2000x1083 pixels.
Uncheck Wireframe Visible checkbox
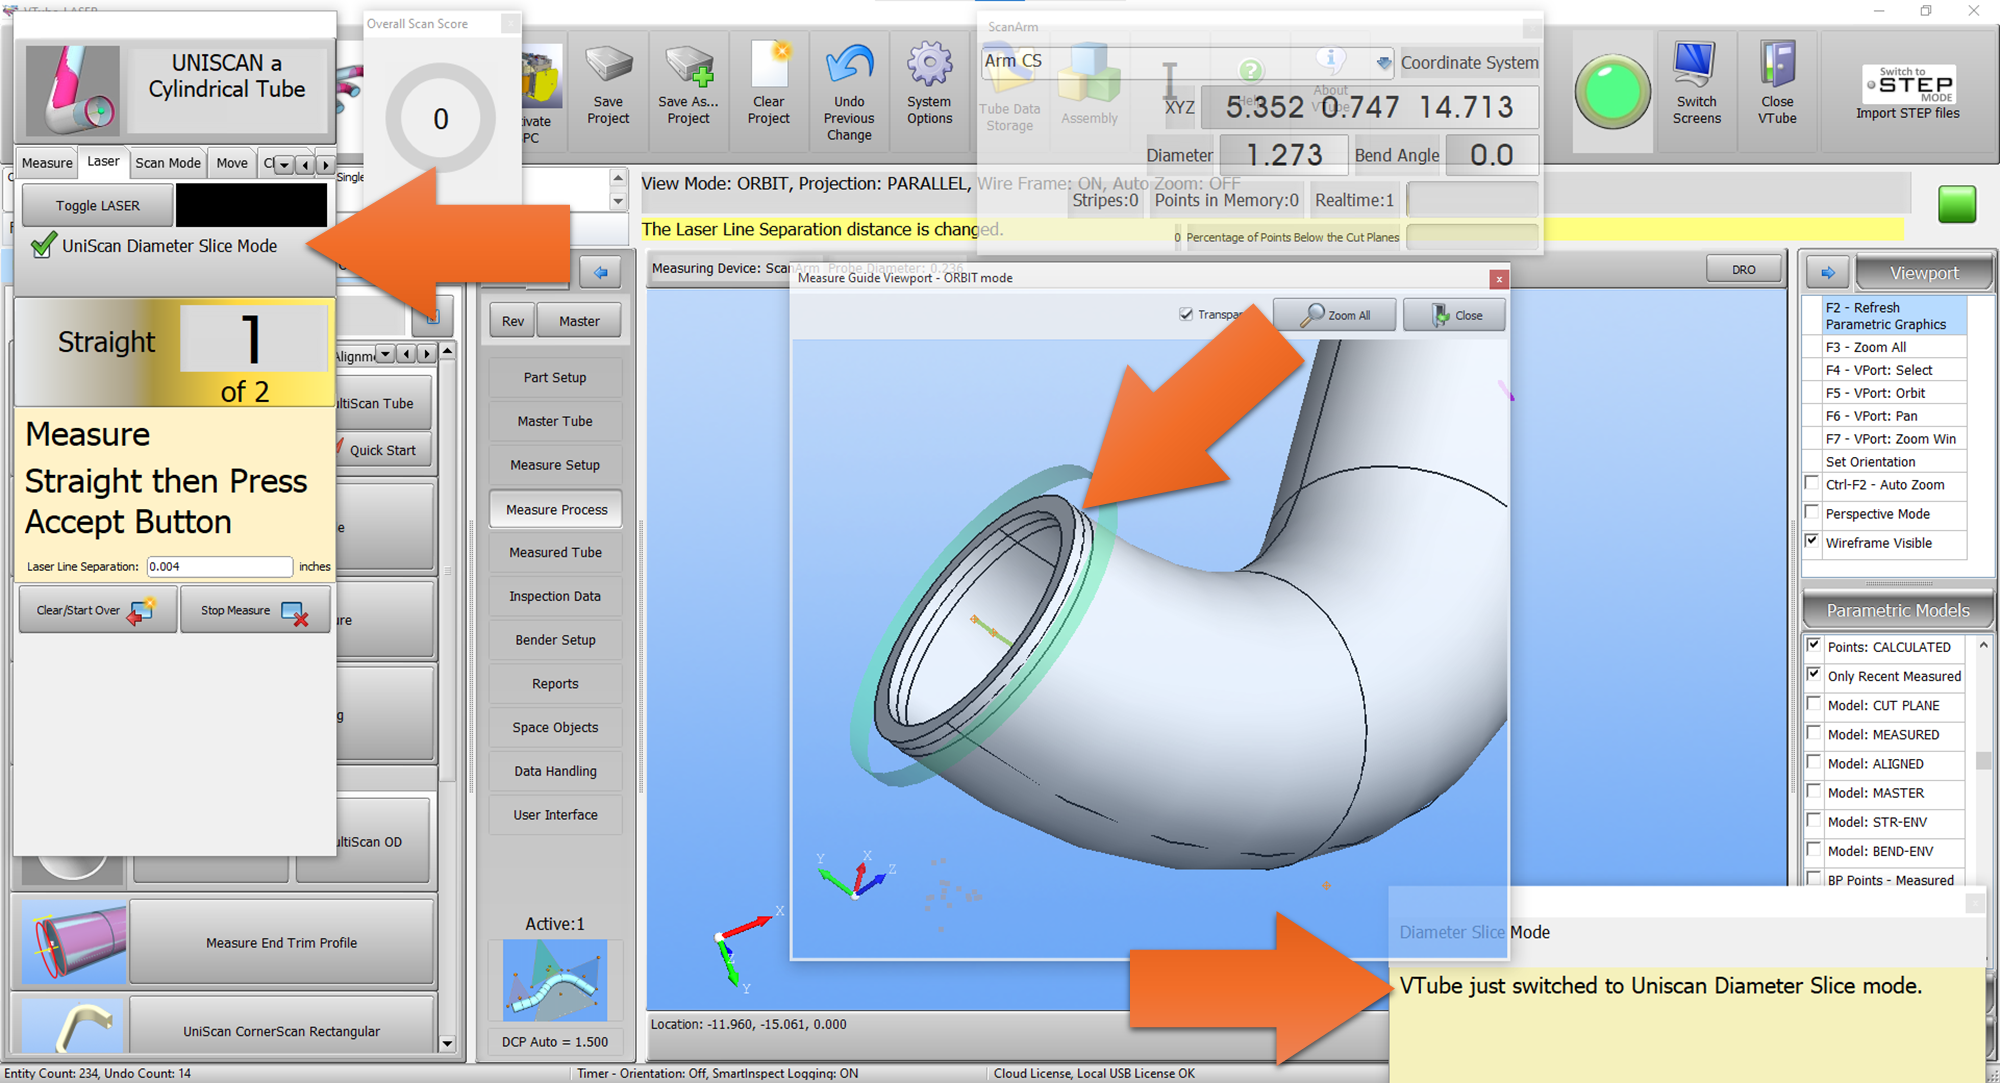1812,542
